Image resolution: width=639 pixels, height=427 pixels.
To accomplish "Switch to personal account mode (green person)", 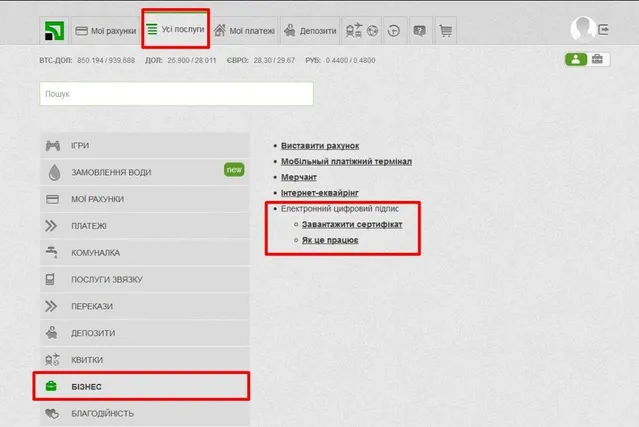I will click(575, 60).
